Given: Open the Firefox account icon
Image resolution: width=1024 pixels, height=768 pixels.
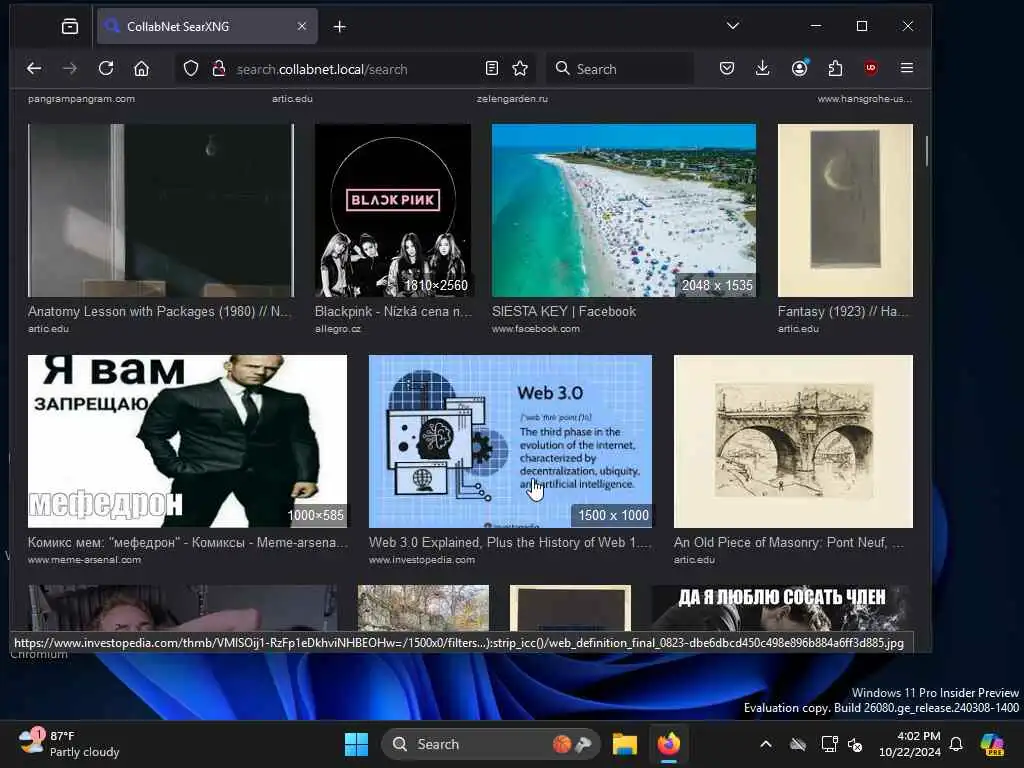Looking at the screenshot, I should [799, 69].
